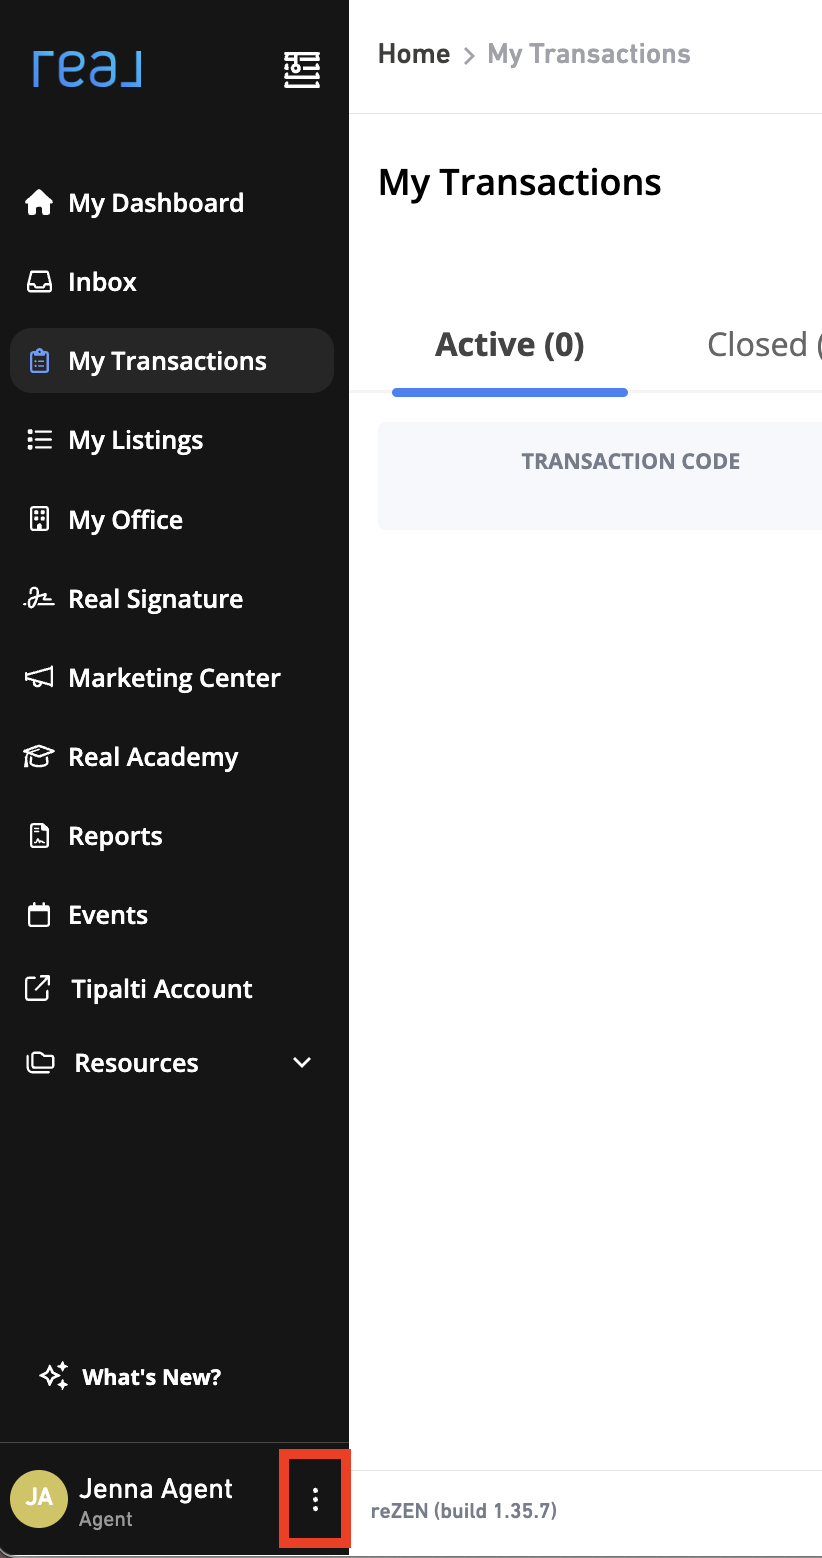Open Real Academy
Viewport: 822px width, 1558px height.
click(153, 757)
